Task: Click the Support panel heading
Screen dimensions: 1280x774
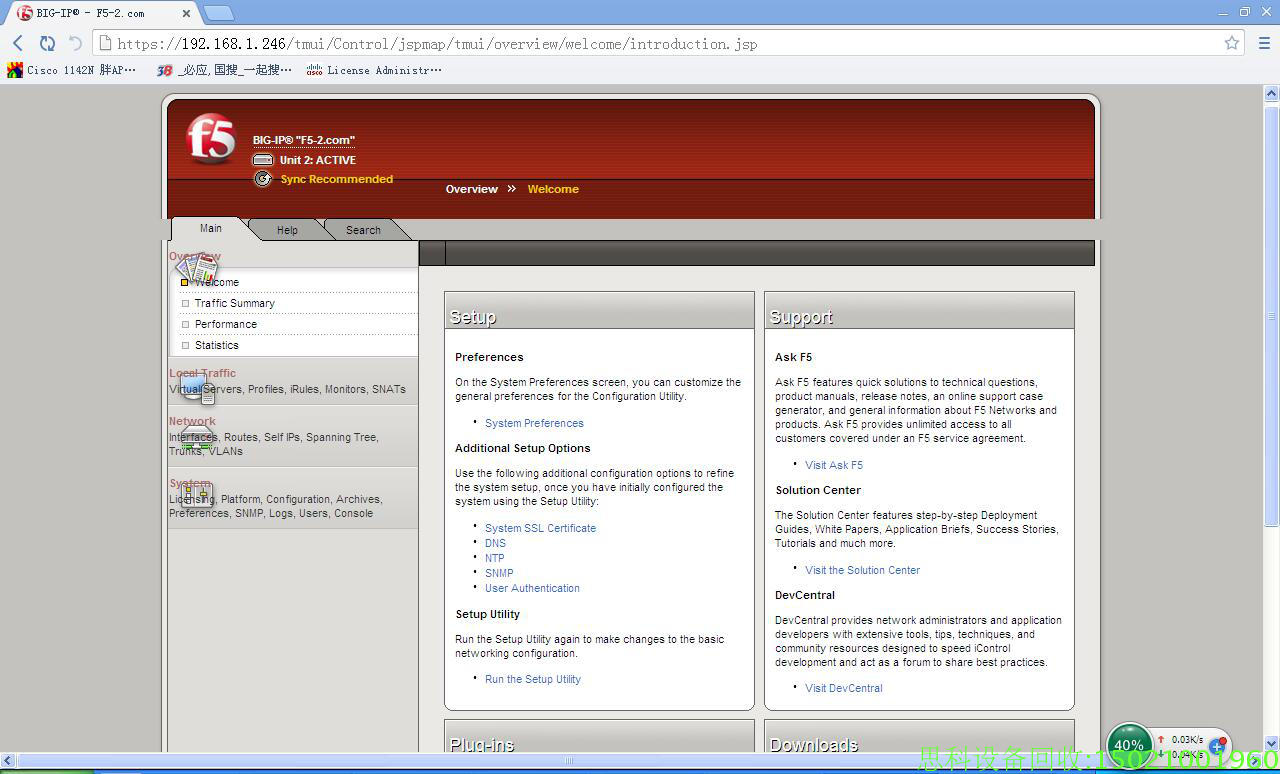Action: point(801,317)
